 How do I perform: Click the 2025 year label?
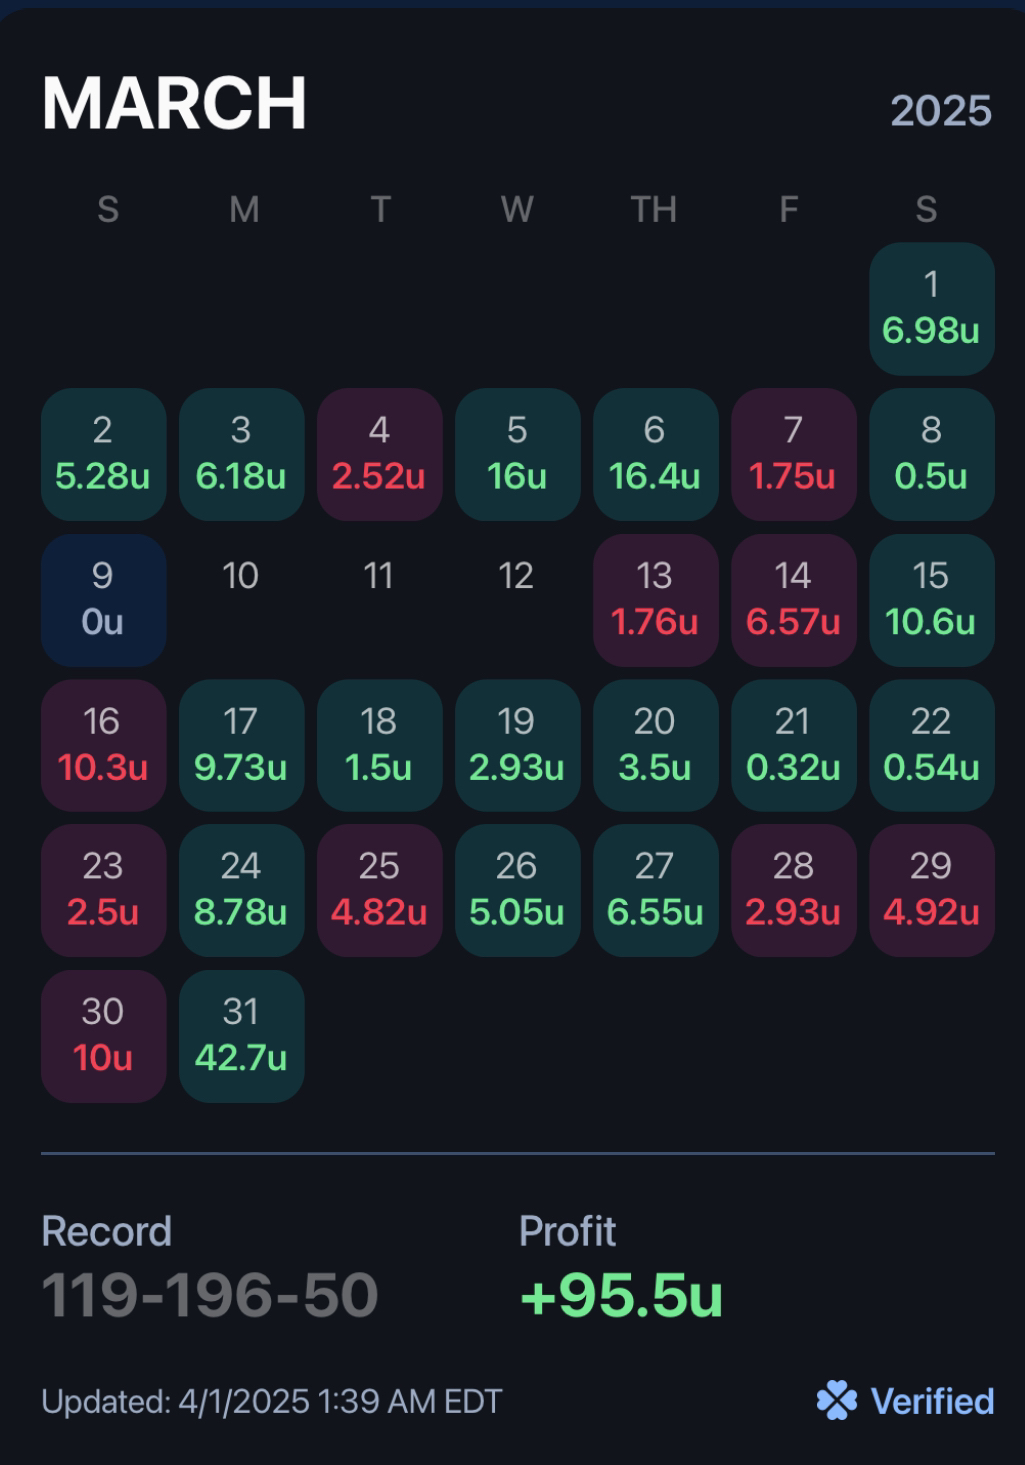(941, 111)
